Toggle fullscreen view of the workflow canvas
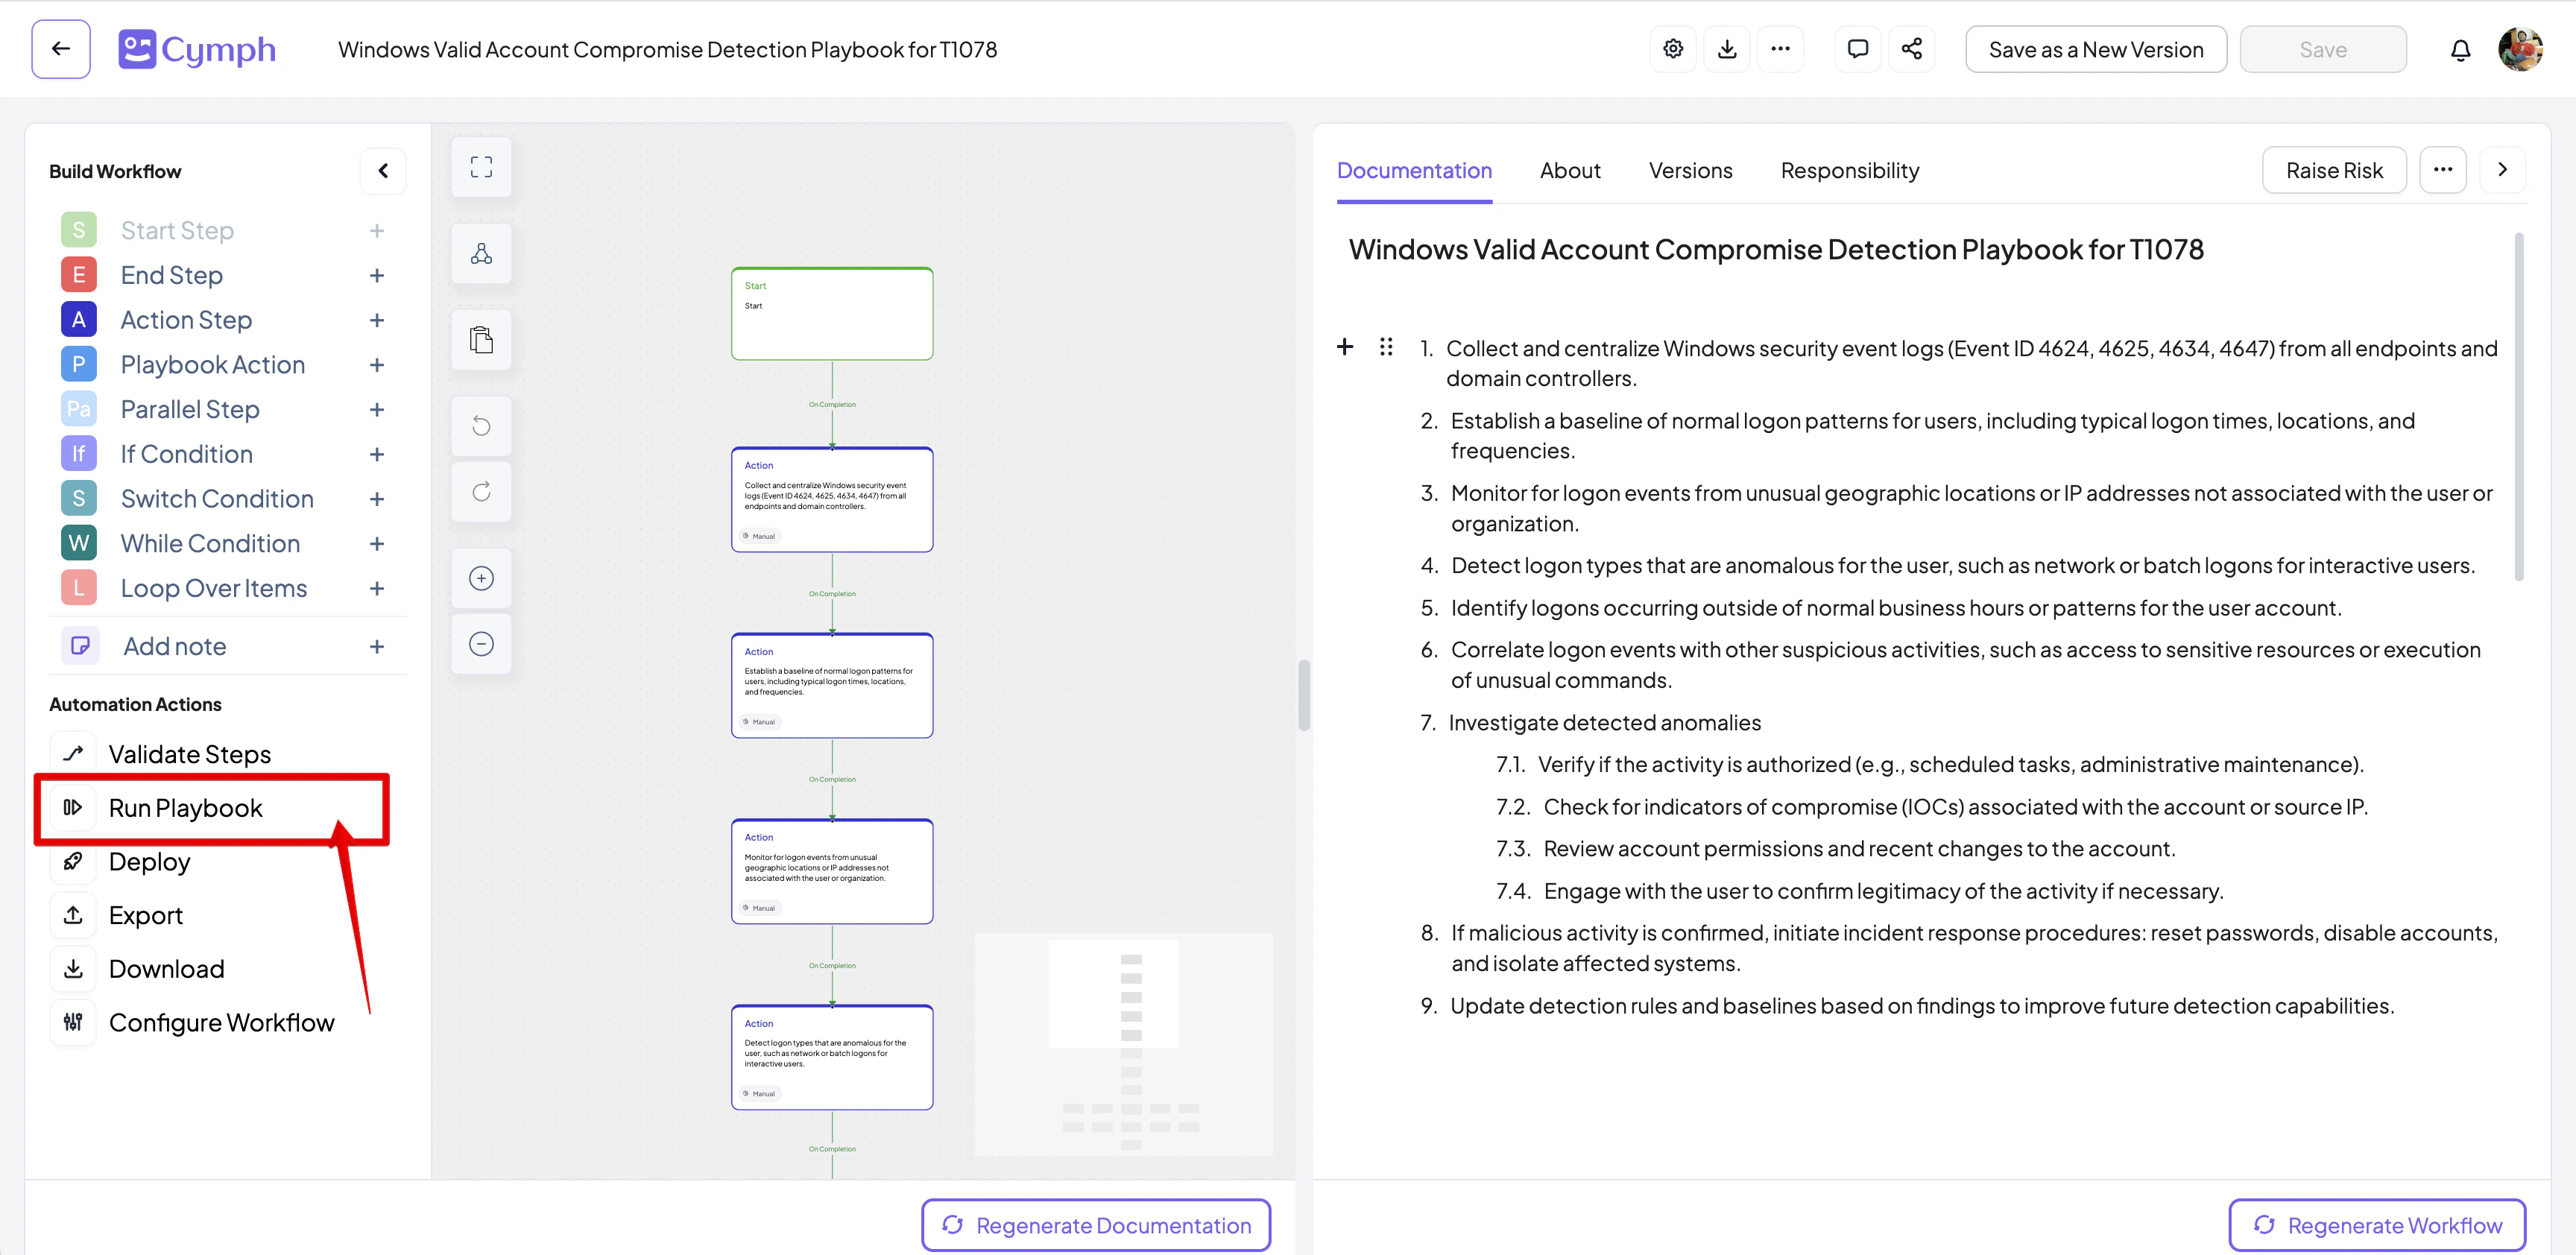The width and height of the screenshot is (2576, 1255). point(481,167)
